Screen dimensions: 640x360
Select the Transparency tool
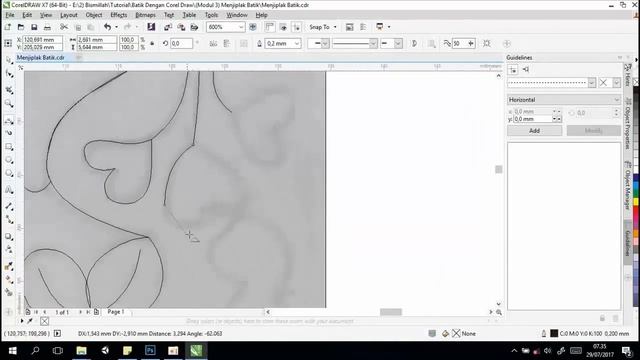coord(9,249)
